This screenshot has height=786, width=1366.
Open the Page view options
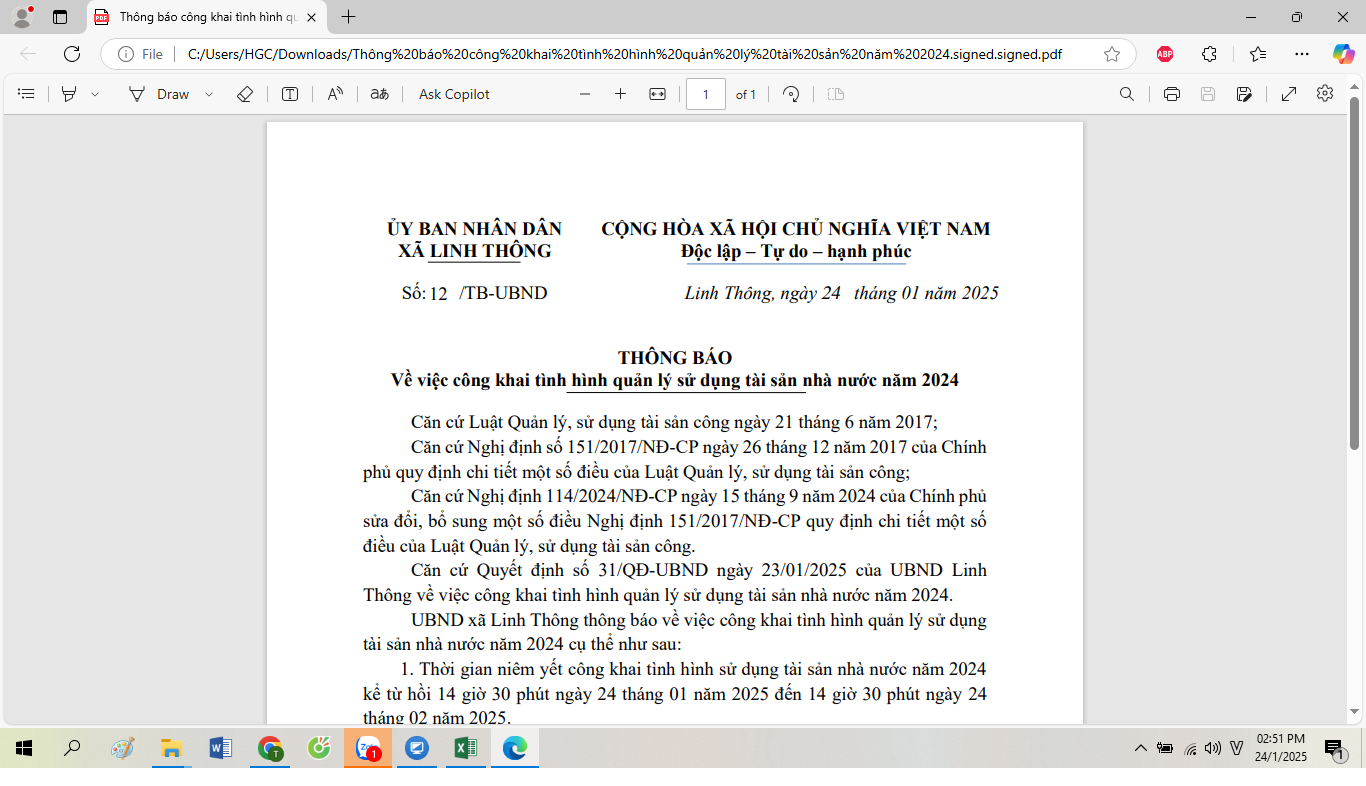click(836, 94)
